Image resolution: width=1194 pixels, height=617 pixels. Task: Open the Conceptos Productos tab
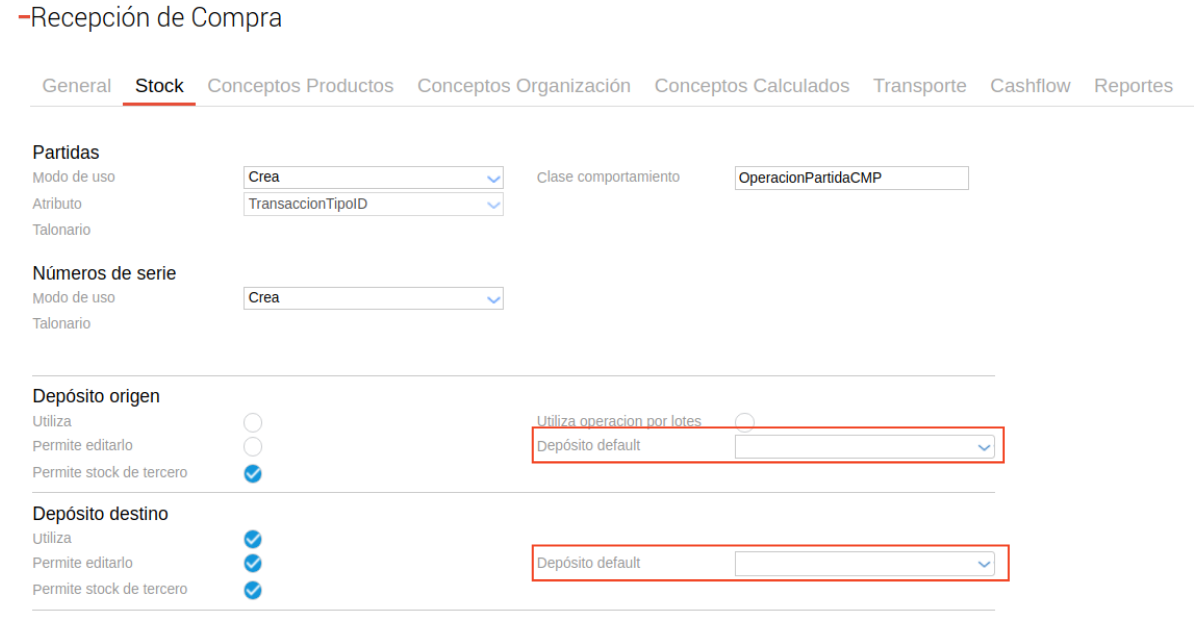coord(300,86)
